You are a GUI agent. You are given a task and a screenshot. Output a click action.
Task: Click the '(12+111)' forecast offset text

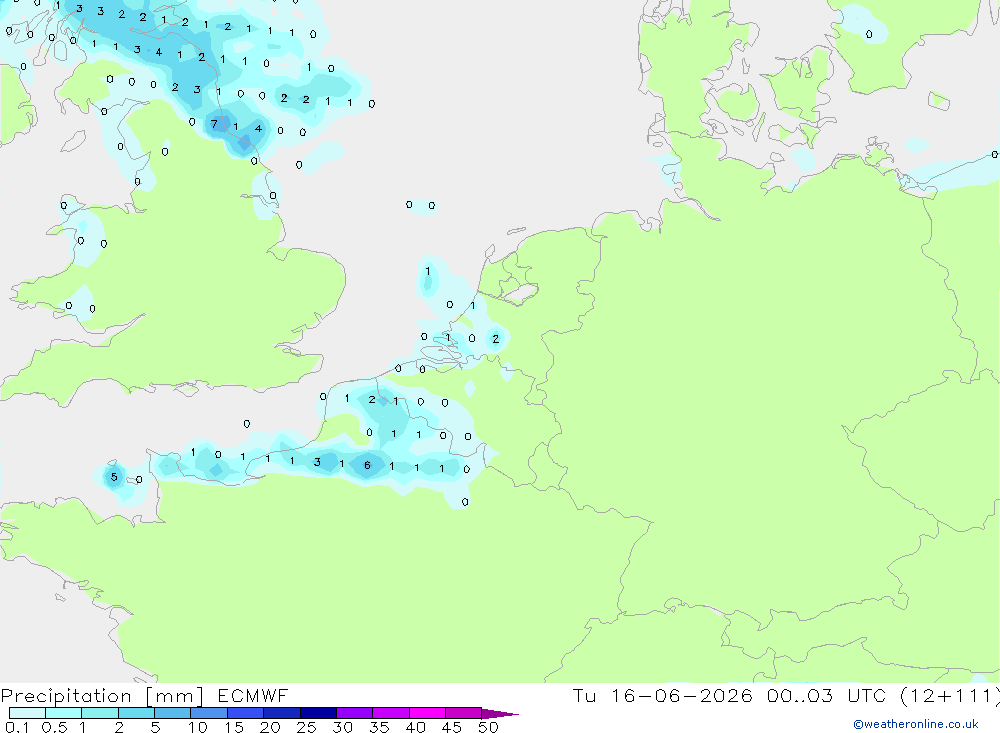pyautogui.click(x=950, y=696)
